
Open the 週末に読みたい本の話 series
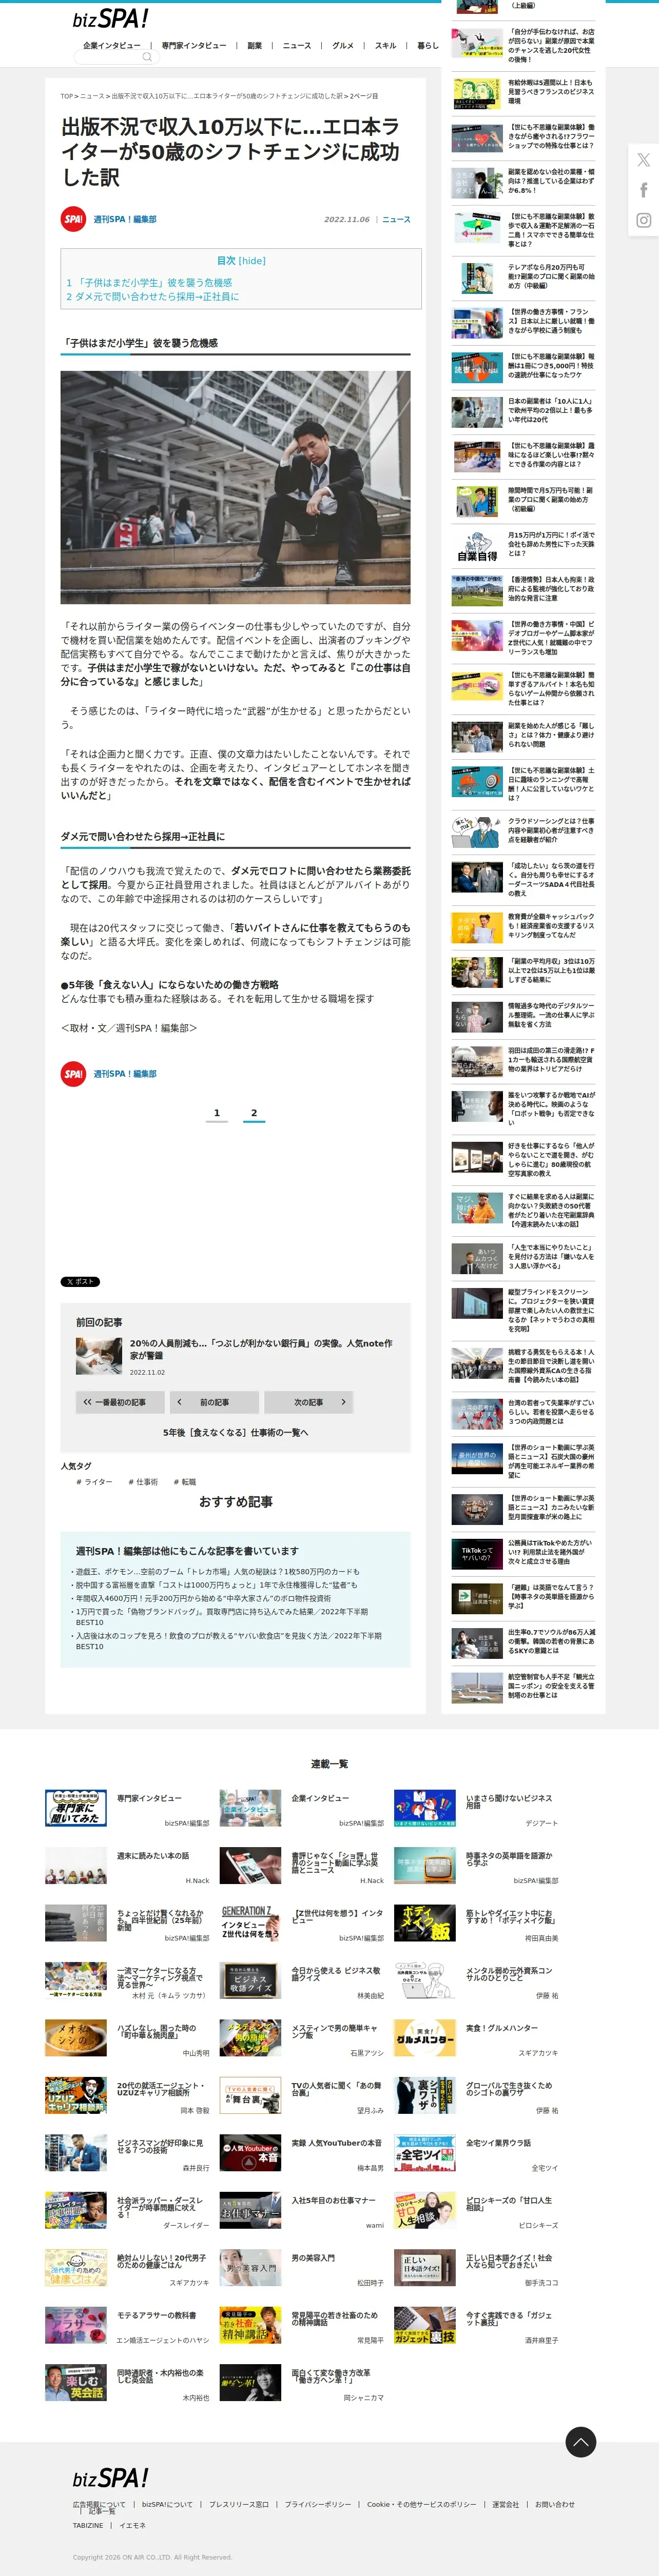point(153,1855)
